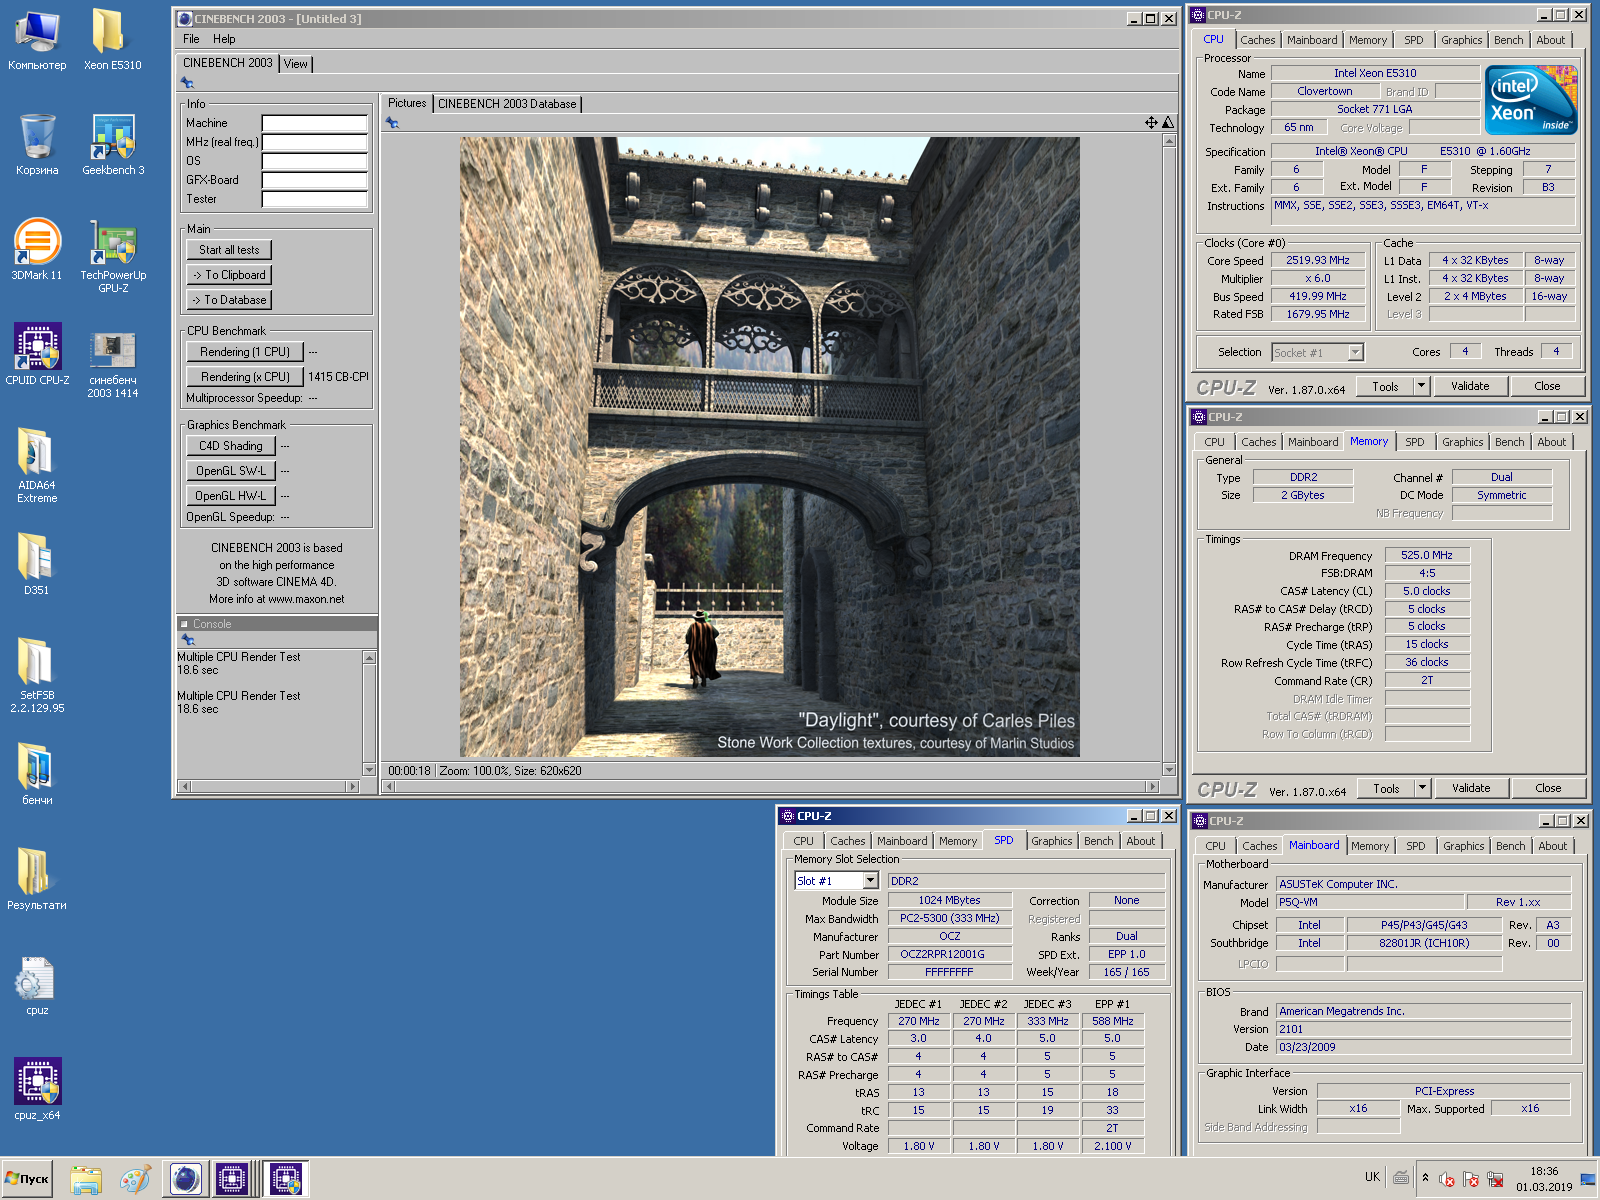Select the бенчи folder icon
The image size is (1600, 1200).
pos(37,775)
